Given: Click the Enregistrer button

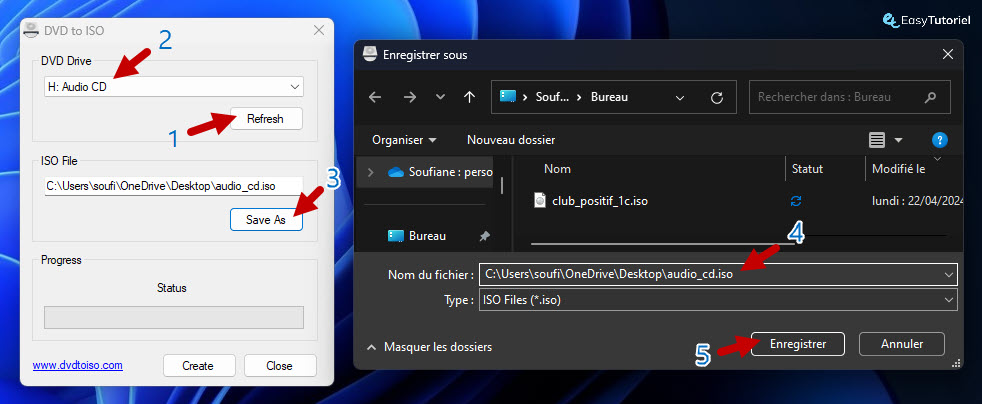Looking at the screenshot, I should (798, 344).
